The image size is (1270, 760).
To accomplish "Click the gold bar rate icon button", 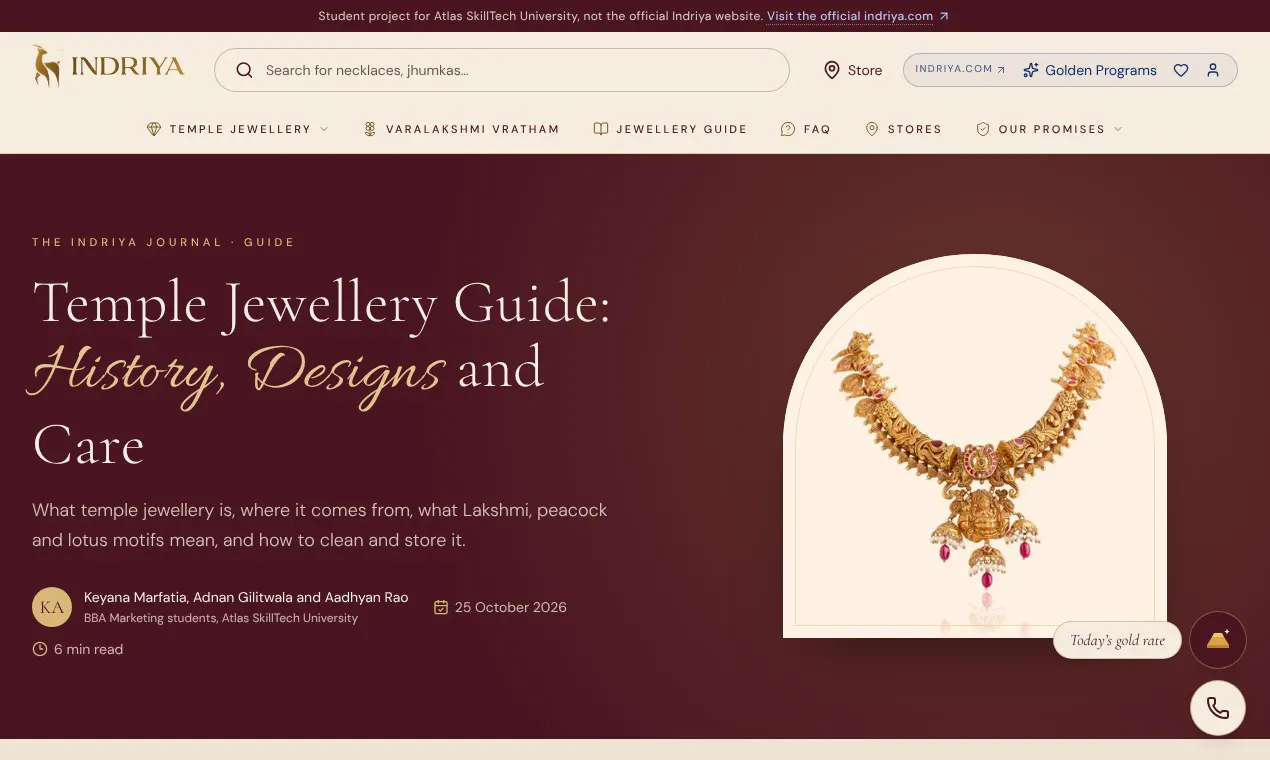I will [x=1218, y=640].
